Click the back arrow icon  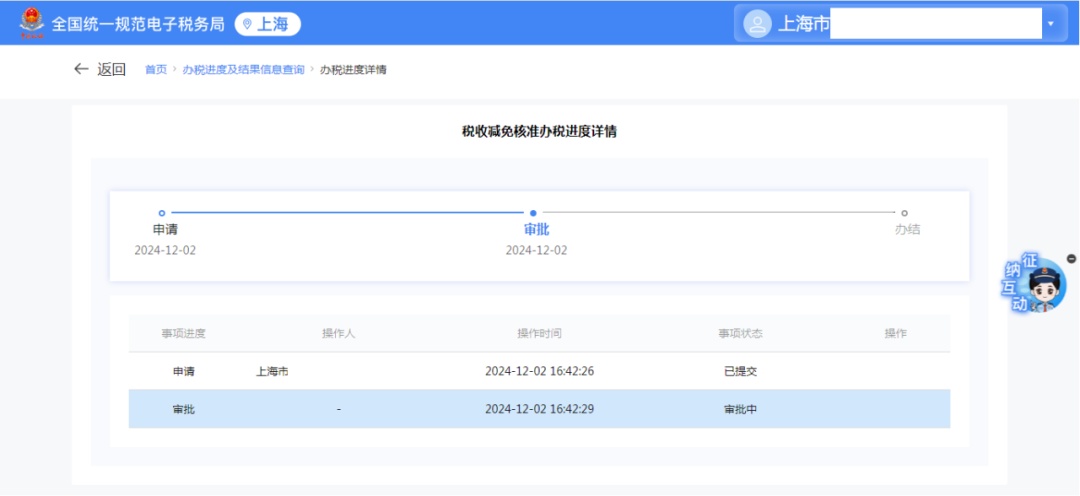[x=81, y=69]
